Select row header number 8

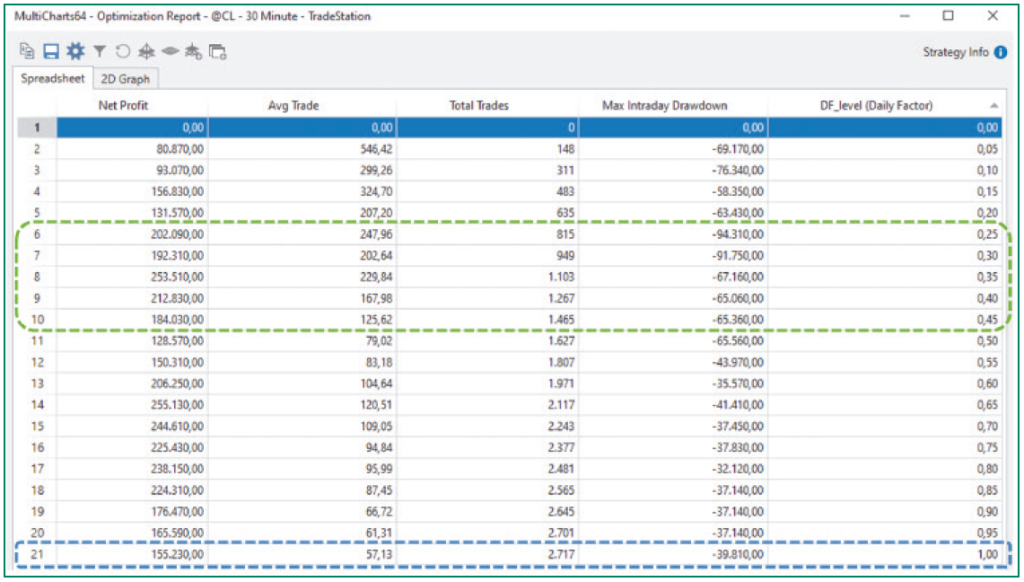pos(37,277)
